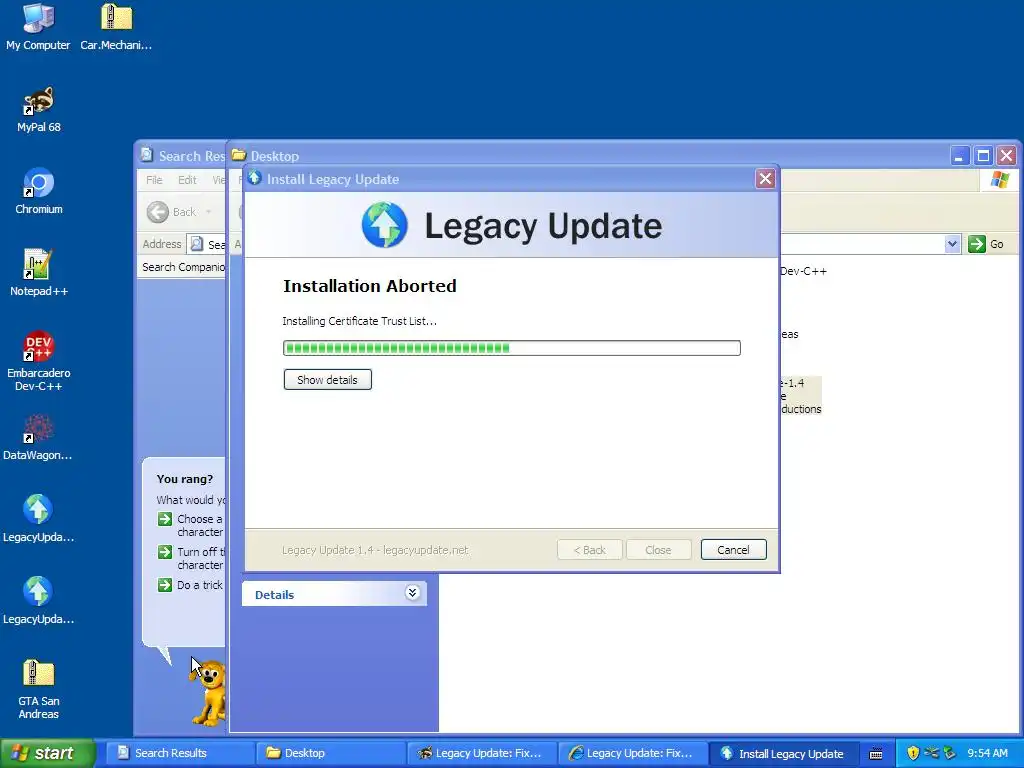Launch MyPal 68 desktop shortcut

(x=39, y=108)
